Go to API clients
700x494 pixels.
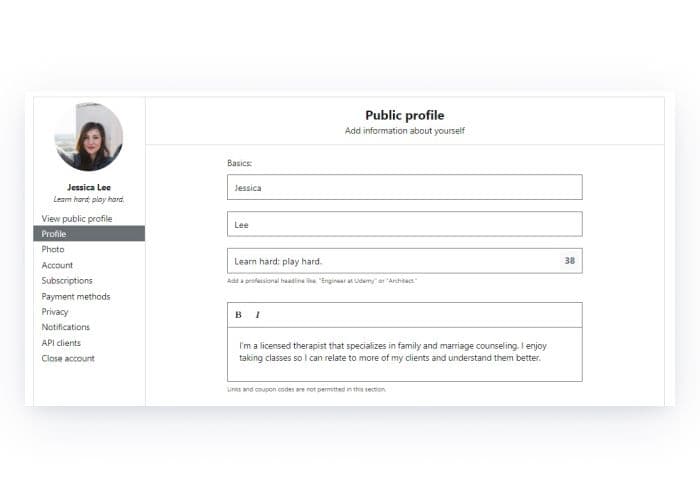pos(61,343)
